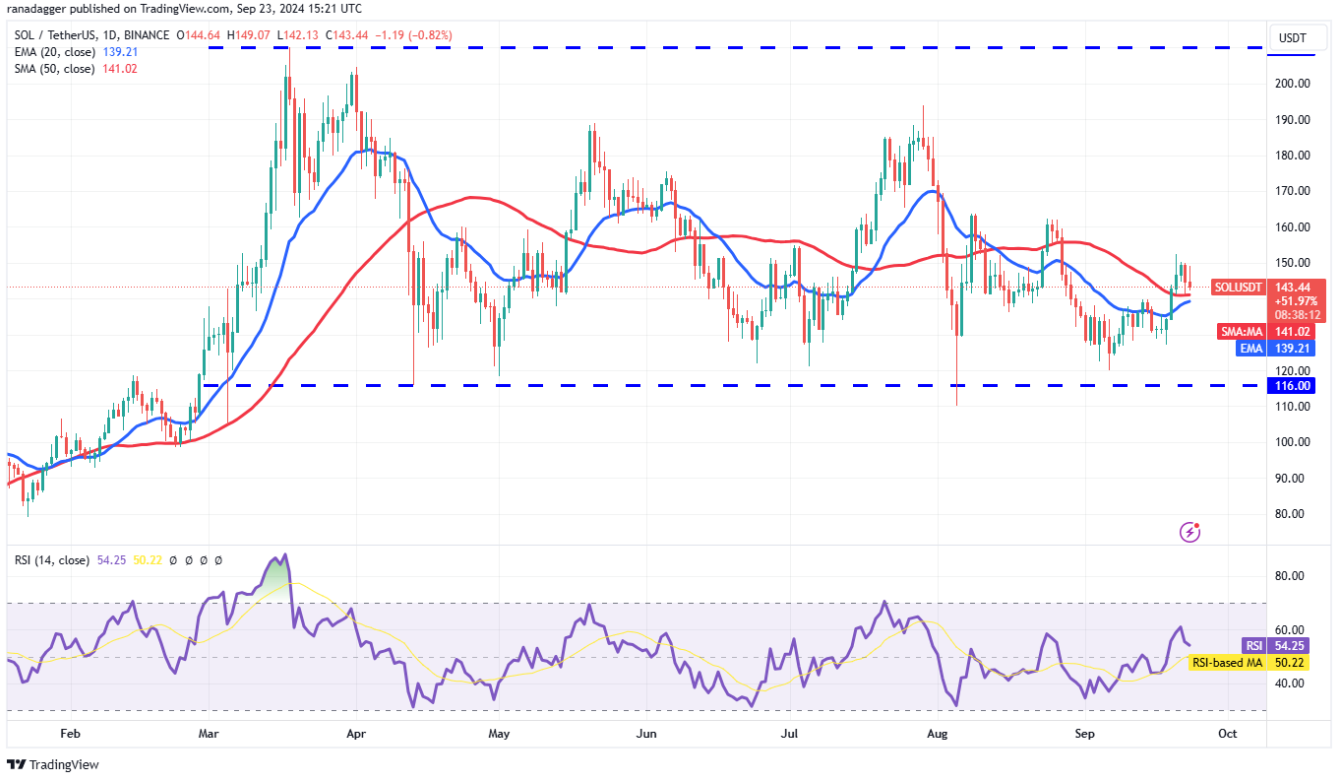This screenshot has width=1337, height=779.
Task: Click the RSI 80.00 scale label
Action: [x=1292, y=576]
